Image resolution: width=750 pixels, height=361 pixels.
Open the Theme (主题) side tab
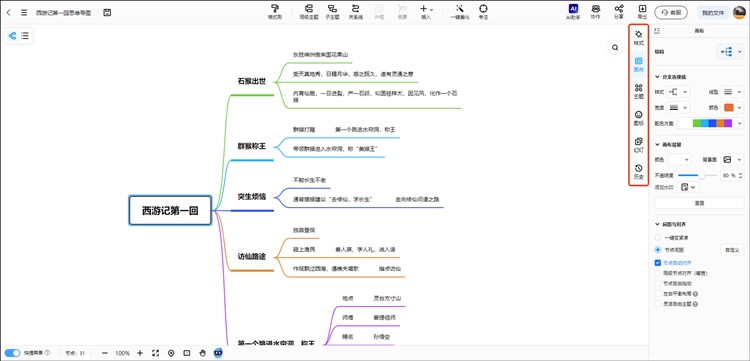(639, 91)
